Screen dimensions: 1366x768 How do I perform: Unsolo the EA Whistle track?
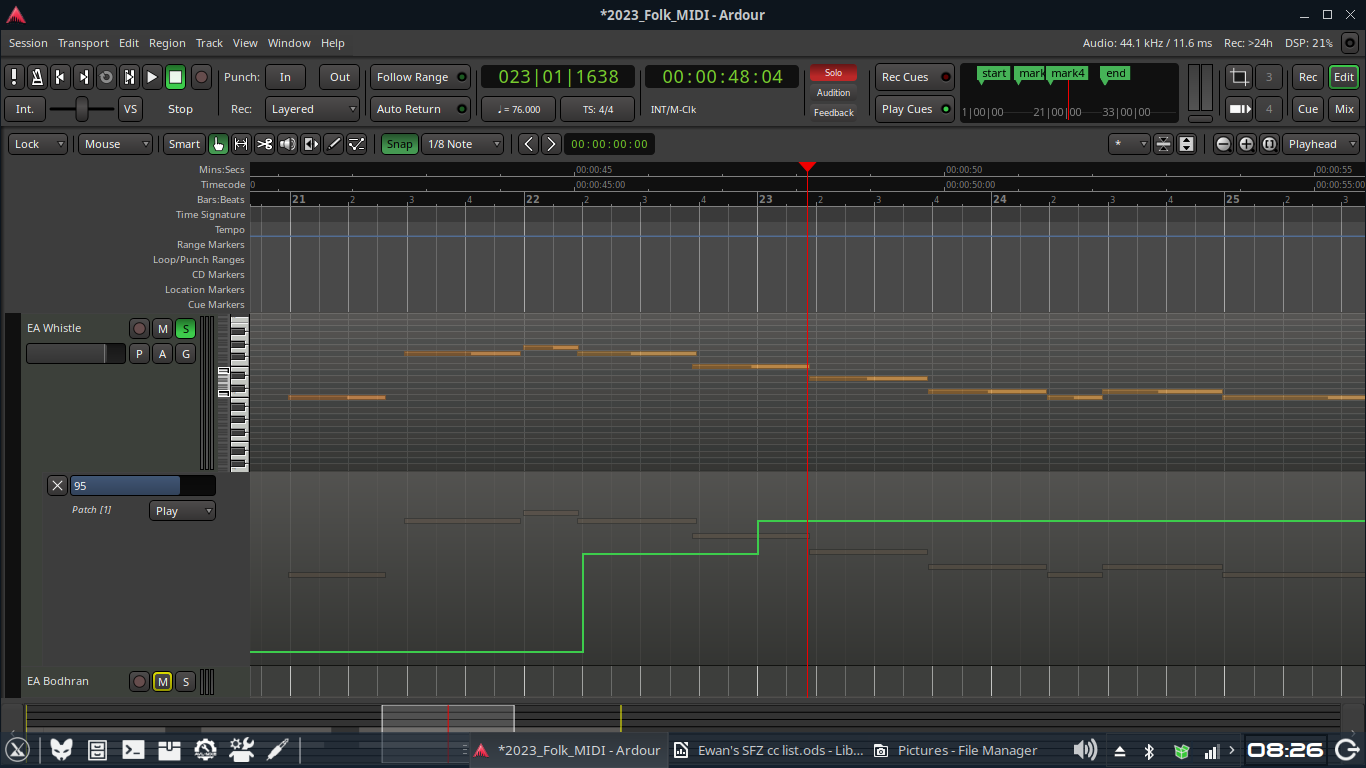[x=185, y=329]
